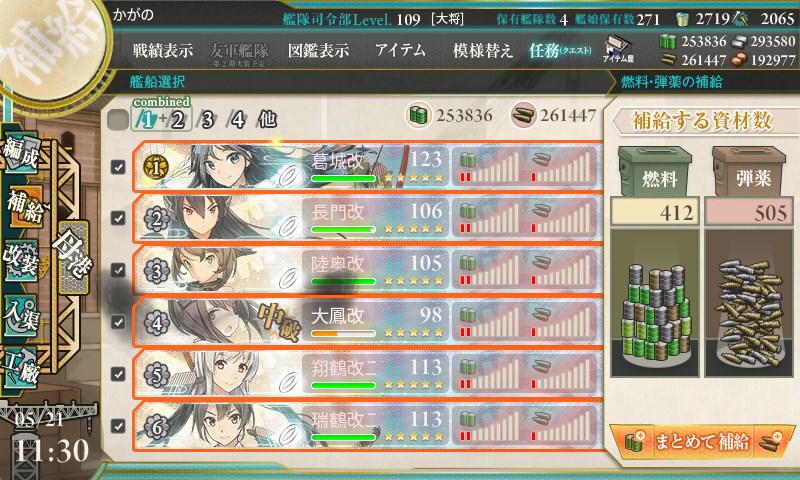Click the まとめて補給 resupply all button
Screen dimensions: 800x480
(x=702, y=441)
